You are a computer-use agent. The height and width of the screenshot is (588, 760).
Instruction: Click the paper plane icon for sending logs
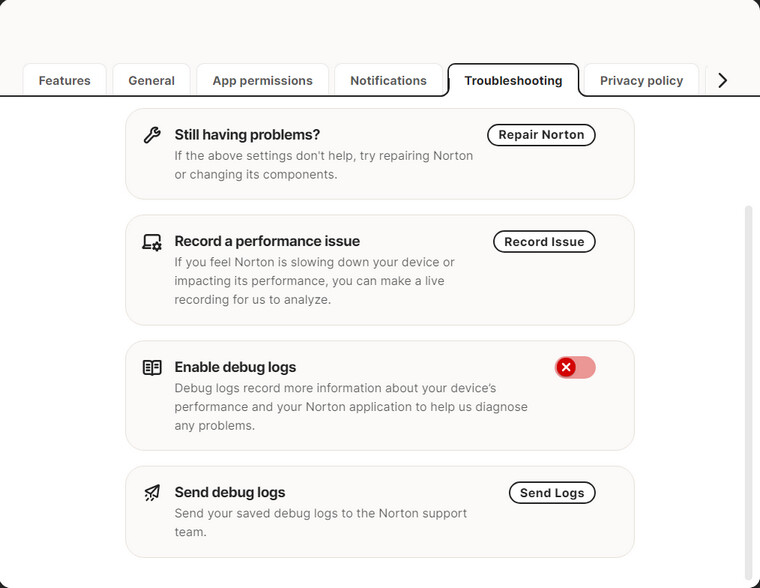coord(152,492)
